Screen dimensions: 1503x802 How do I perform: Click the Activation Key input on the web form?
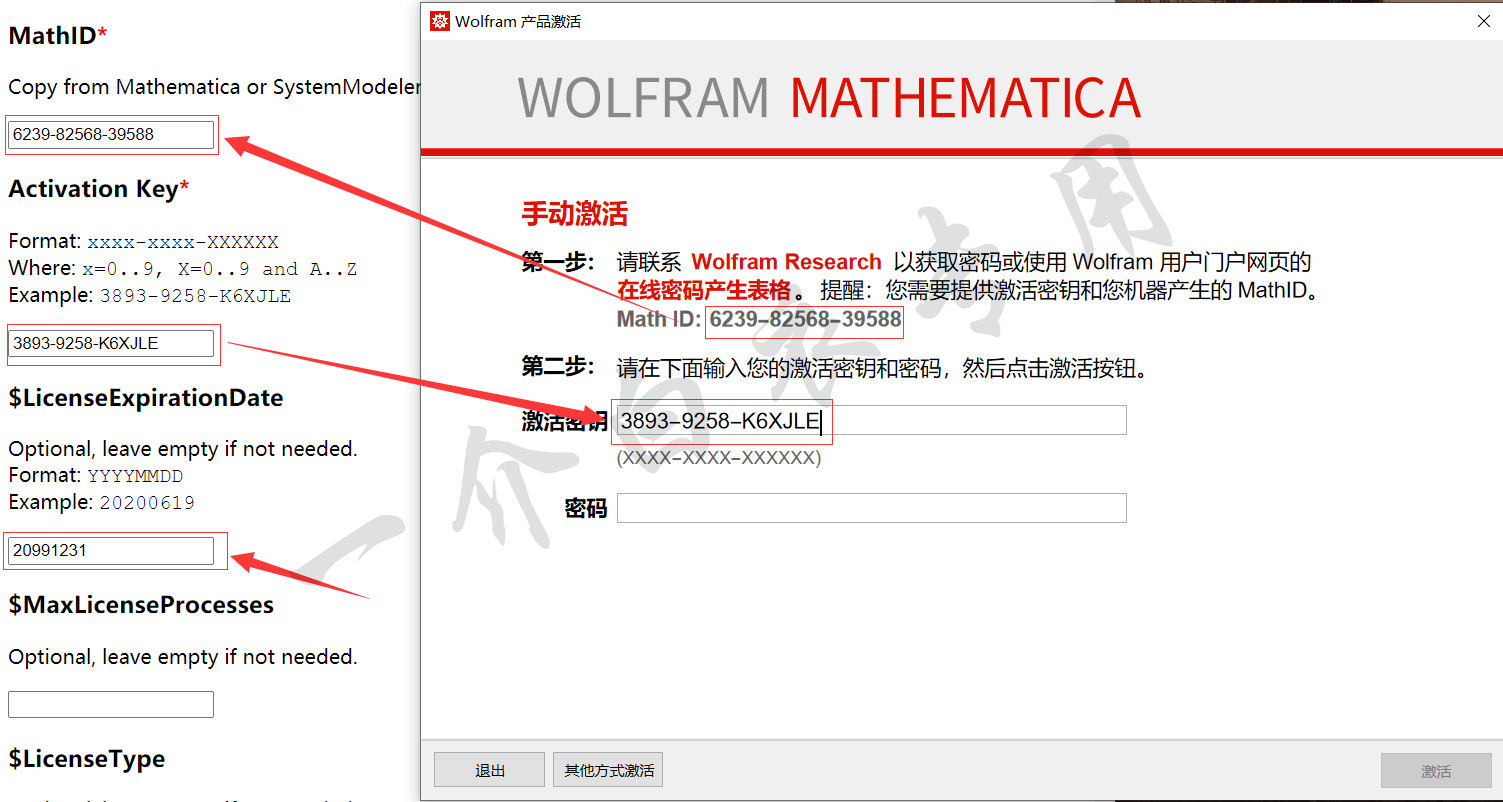click(111, 343)
